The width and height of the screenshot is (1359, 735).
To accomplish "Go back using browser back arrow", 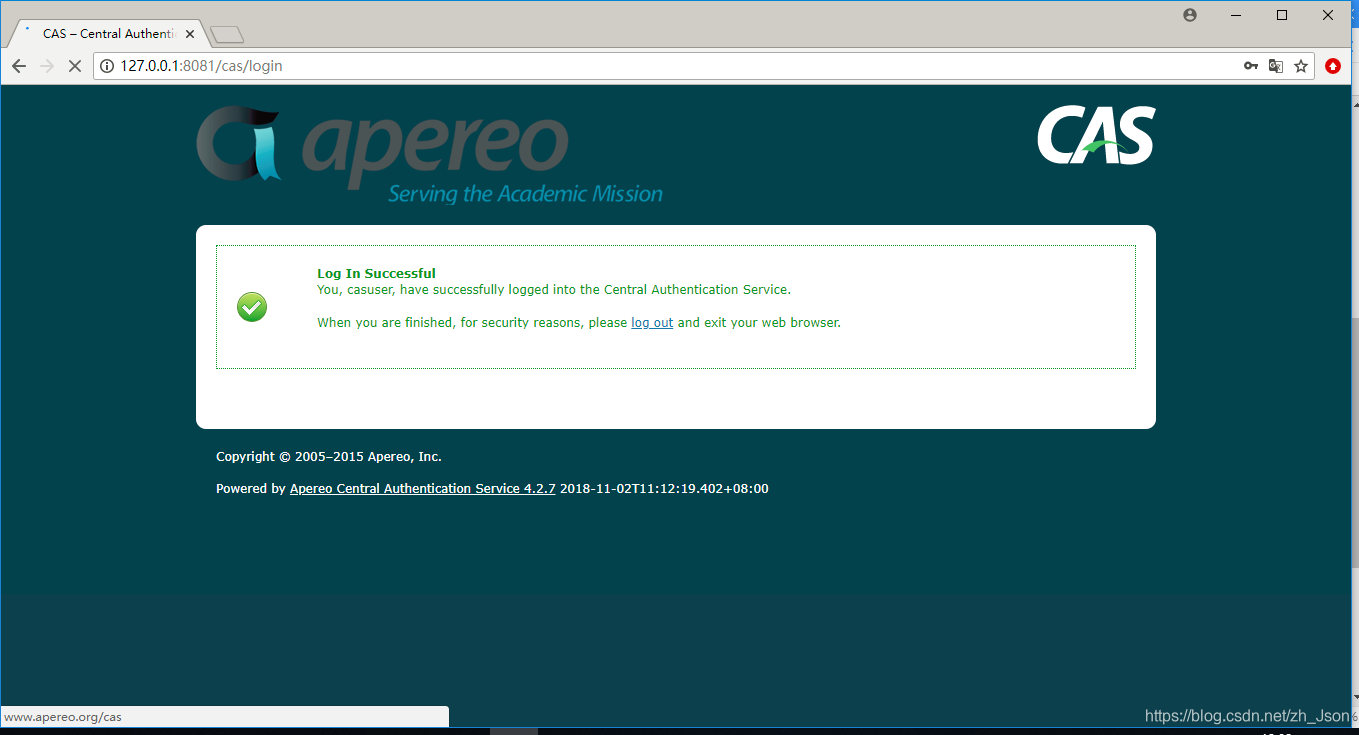I will tap(19, 66).
